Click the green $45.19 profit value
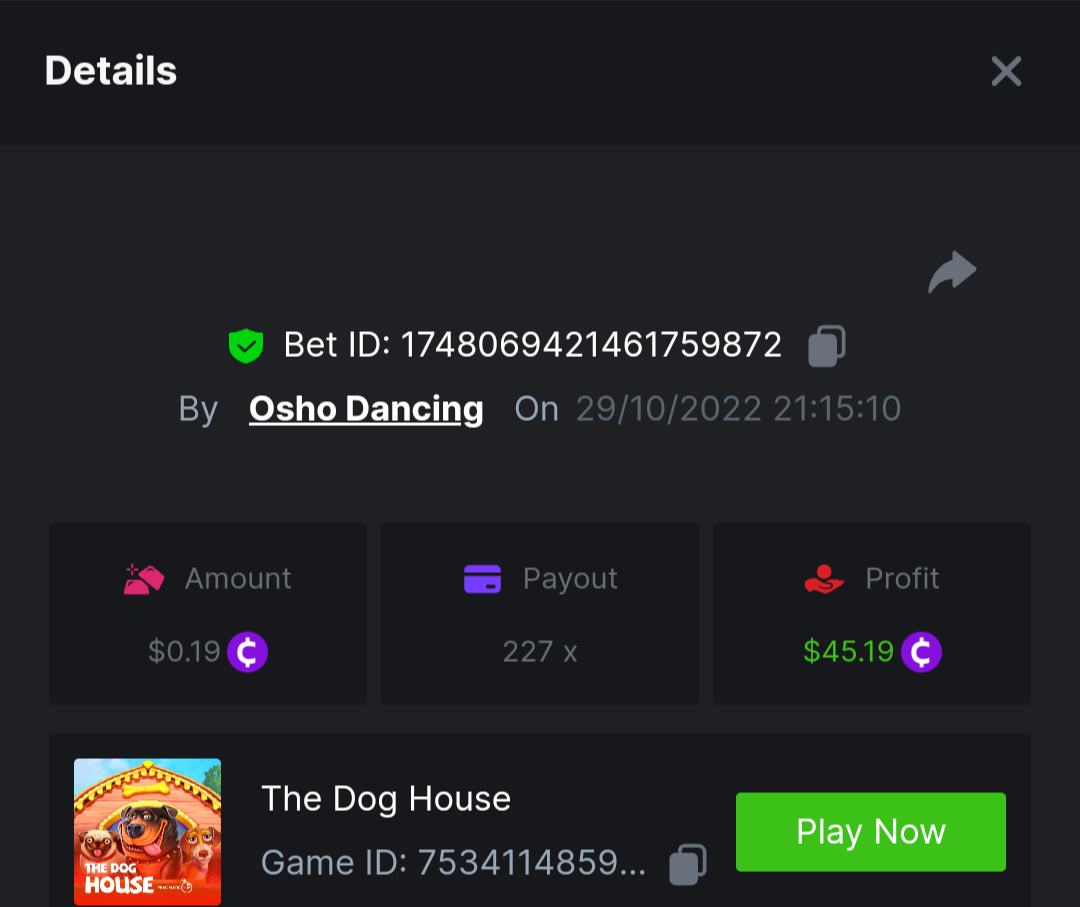1080x907 pixels. (848, 652)
